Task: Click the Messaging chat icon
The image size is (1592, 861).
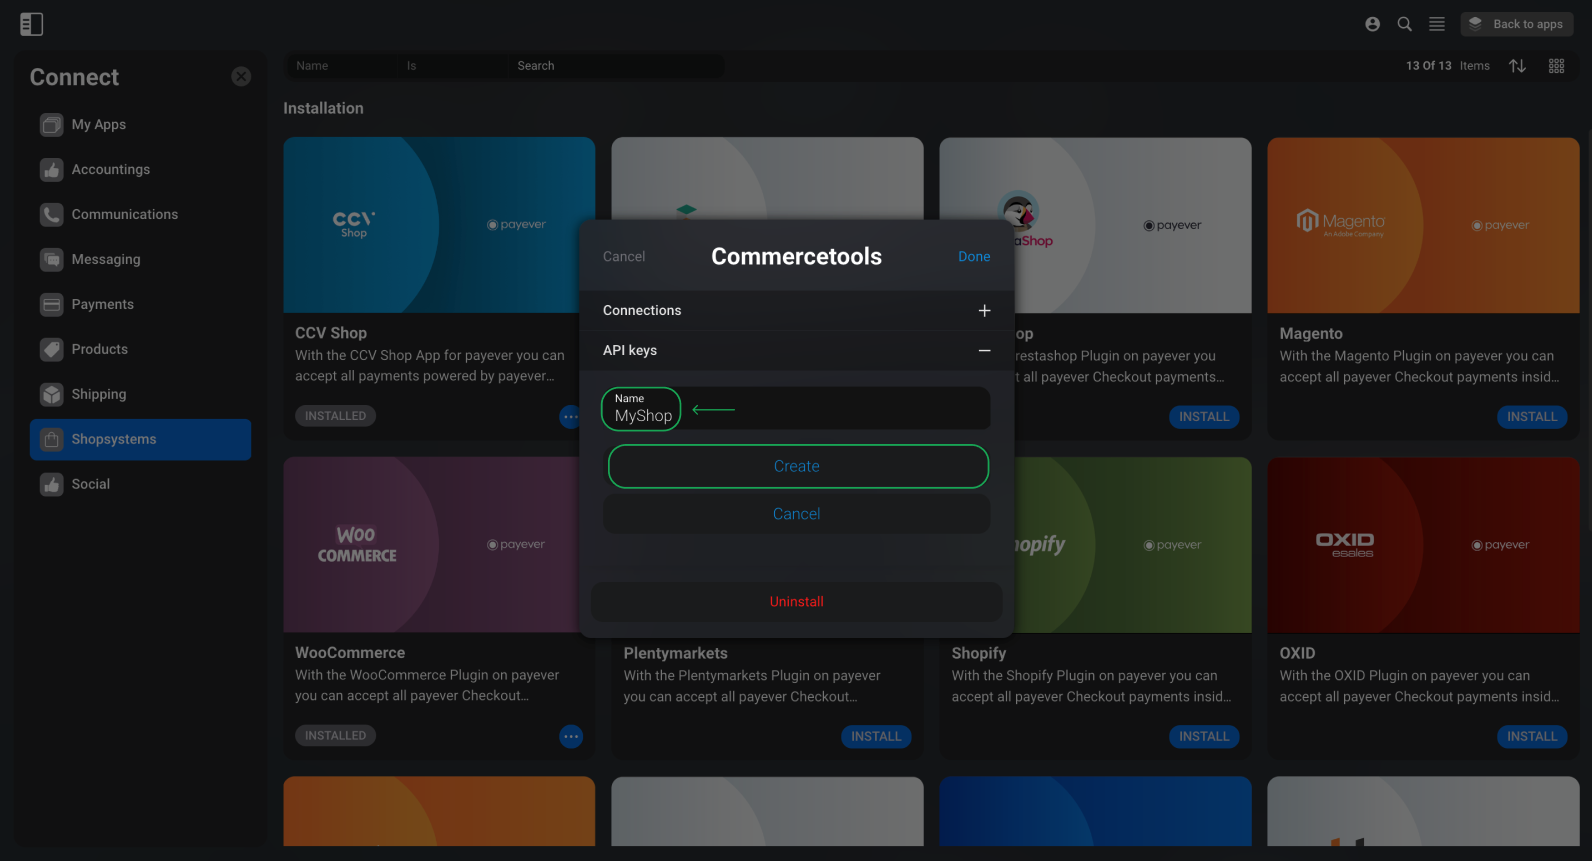Action: pyautogui.click(x=51, y=260)
